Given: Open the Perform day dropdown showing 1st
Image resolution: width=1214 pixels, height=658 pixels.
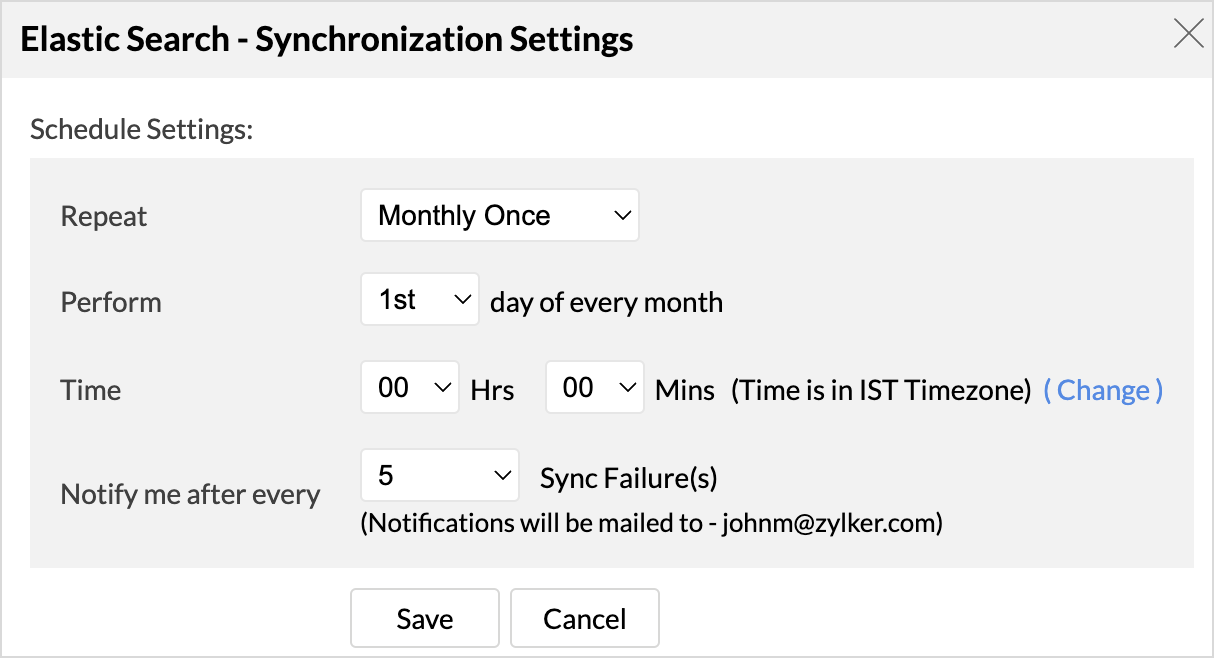Looking at the screenshot, I should [420, 299].
